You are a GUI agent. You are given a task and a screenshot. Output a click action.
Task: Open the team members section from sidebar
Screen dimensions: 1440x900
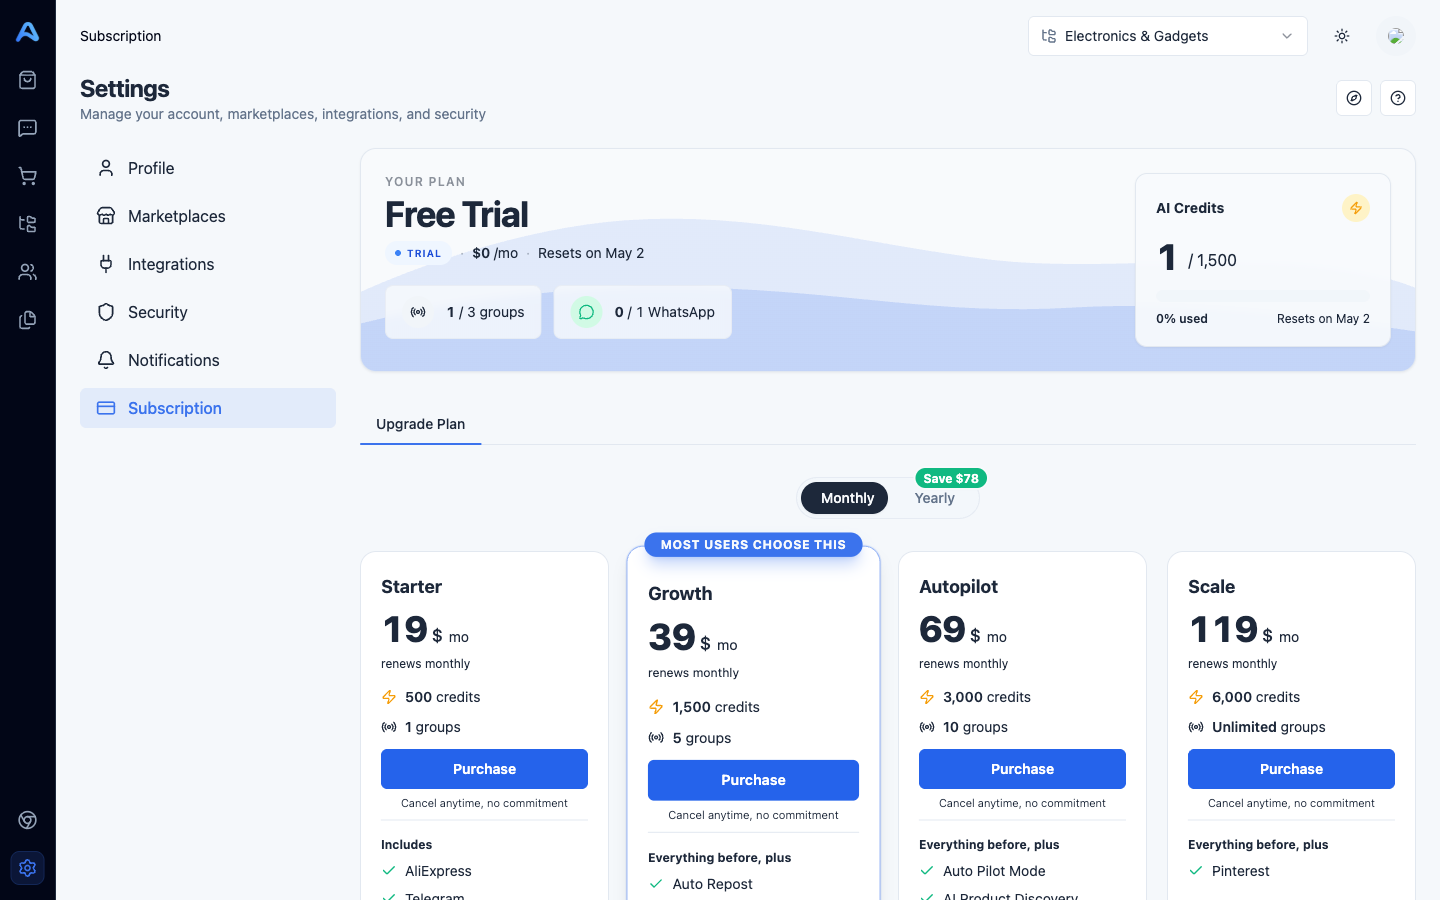tap(27, 271)
